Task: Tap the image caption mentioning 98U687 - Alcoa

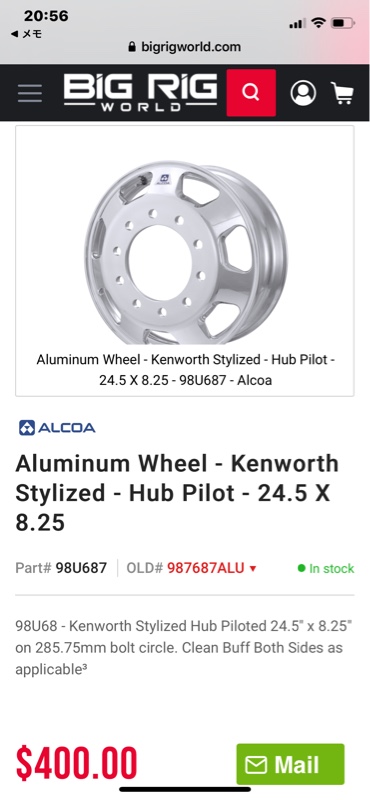Action: (185, 370)
